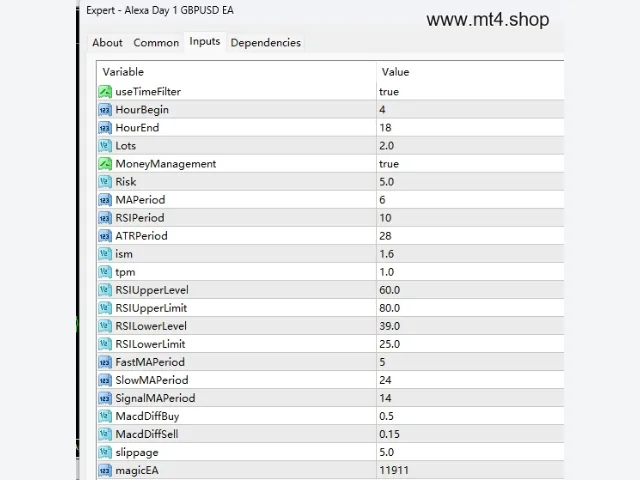Click the MacdDiffSell value 0.15
This screenshot has width=640, height=480.
pos(389,434)
